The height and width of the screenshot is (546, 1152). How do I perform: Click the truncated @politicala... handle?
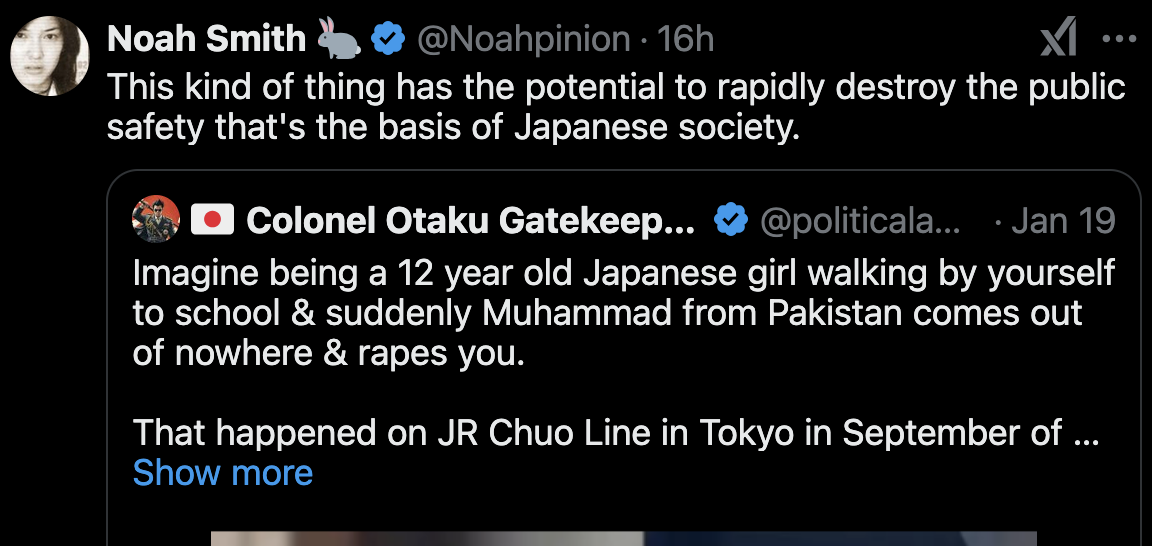point(860,221)
